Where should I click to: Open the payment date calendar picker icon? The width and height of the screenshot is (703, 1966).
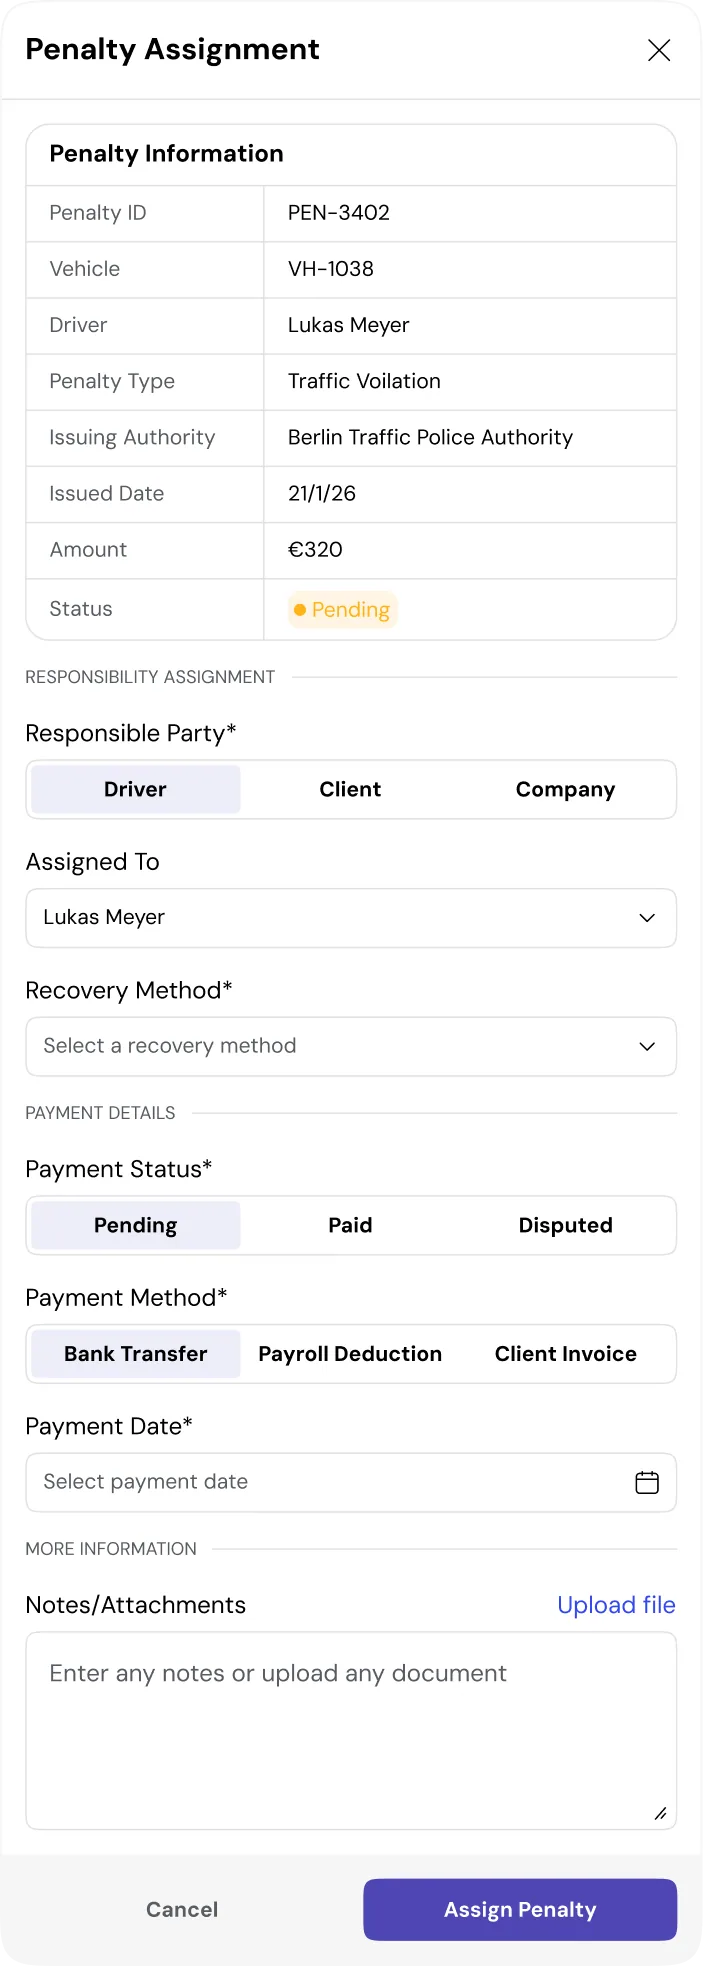(647, 1482)
